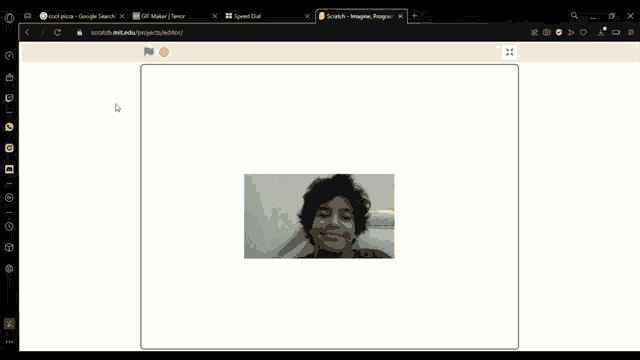Stop the project with the stop circle
The width and height of the screenshot is (640, 360).
pos(164,52)
